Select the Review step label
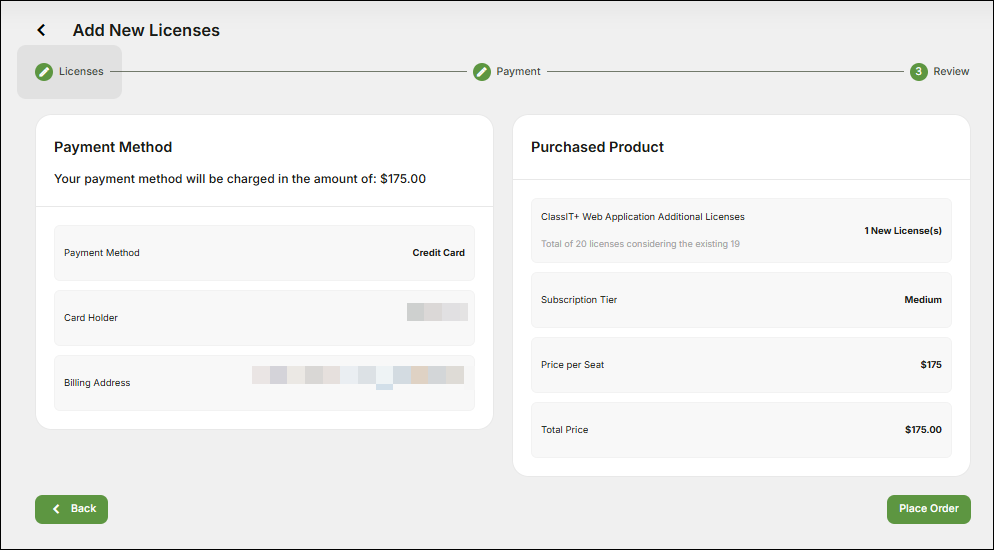994x550 pixels. (951, 72)
